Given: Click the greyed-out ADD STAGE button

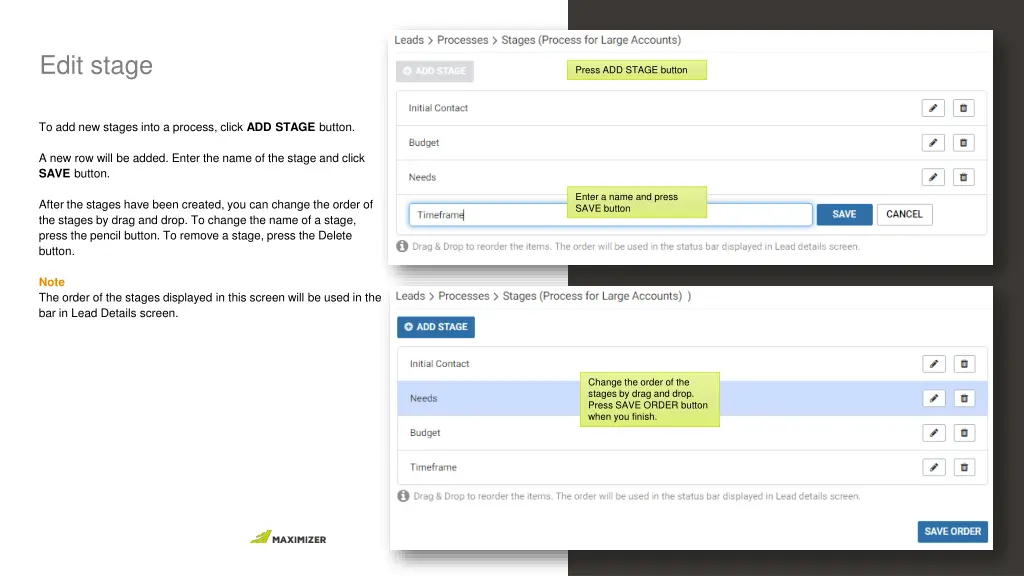Looking at the screenshot, I should coord(434,71).
